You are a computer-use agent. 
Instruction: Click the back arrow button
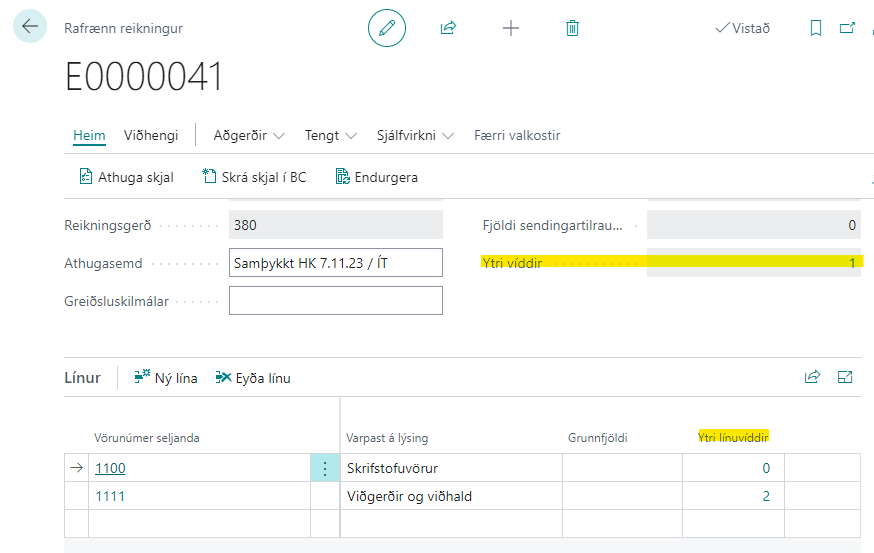click(31, 27)
